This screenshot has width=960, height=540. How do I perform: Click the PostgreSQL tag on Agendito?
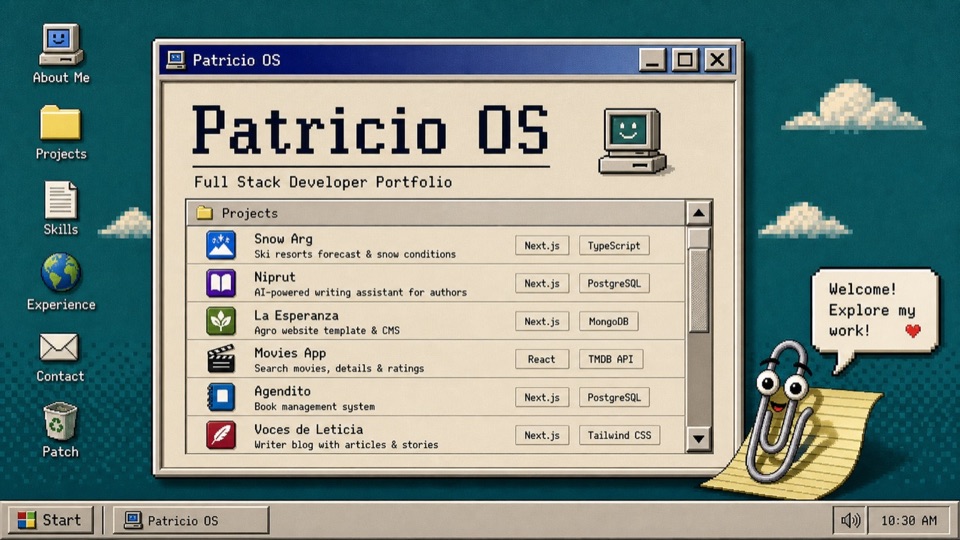[614, 397]
